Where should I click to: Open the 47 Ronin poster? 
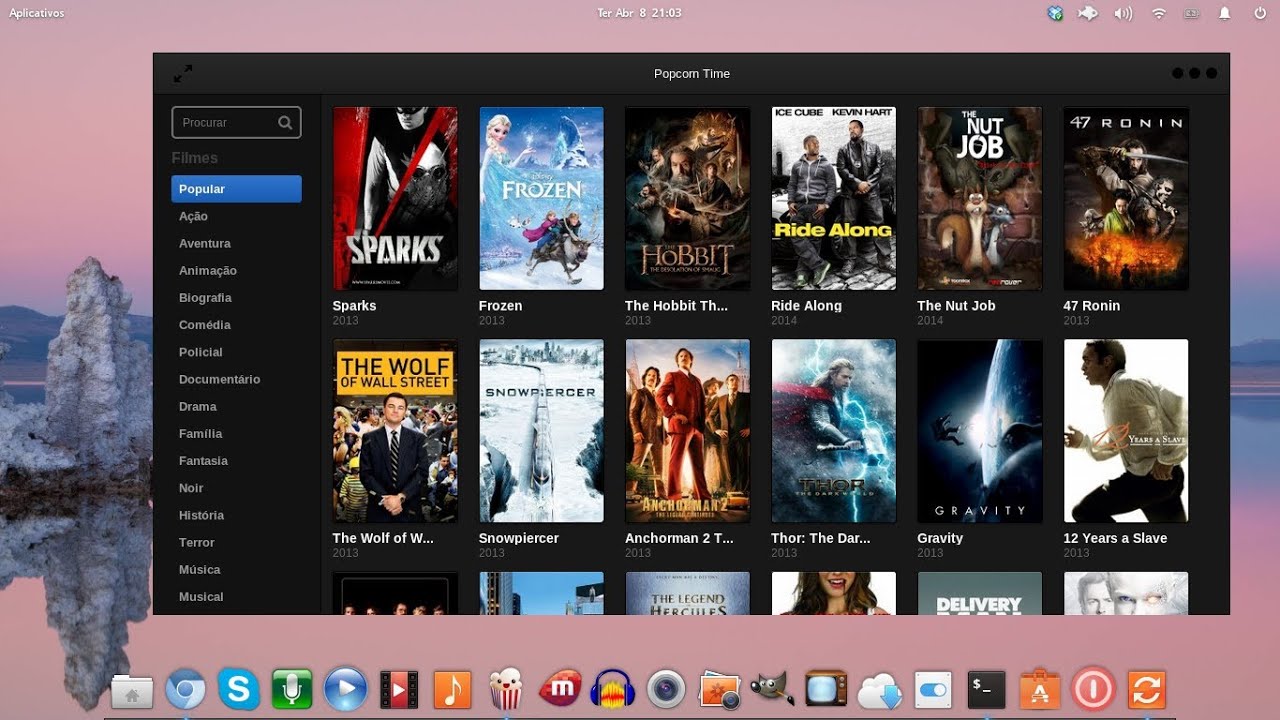[x=1126, y=198]
